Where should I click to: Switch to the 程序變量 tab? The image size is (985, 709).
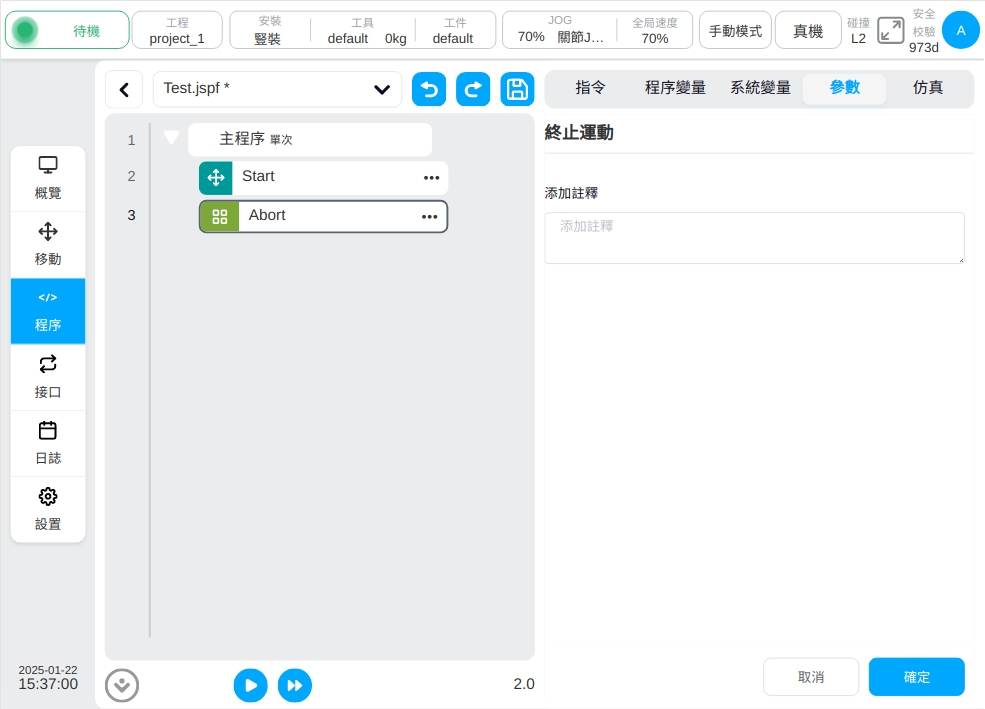pyautogui.click(x=675, y=88)
